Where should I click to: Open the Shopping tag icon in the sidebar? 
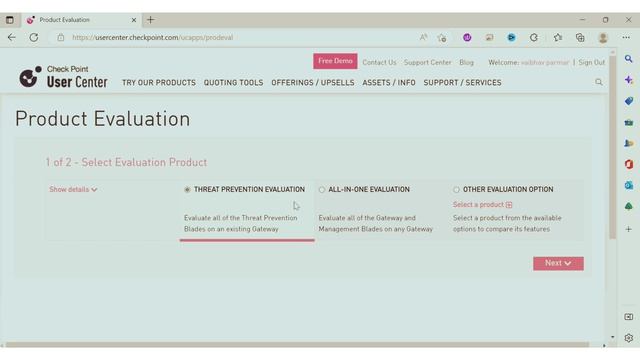pos(629,101)
